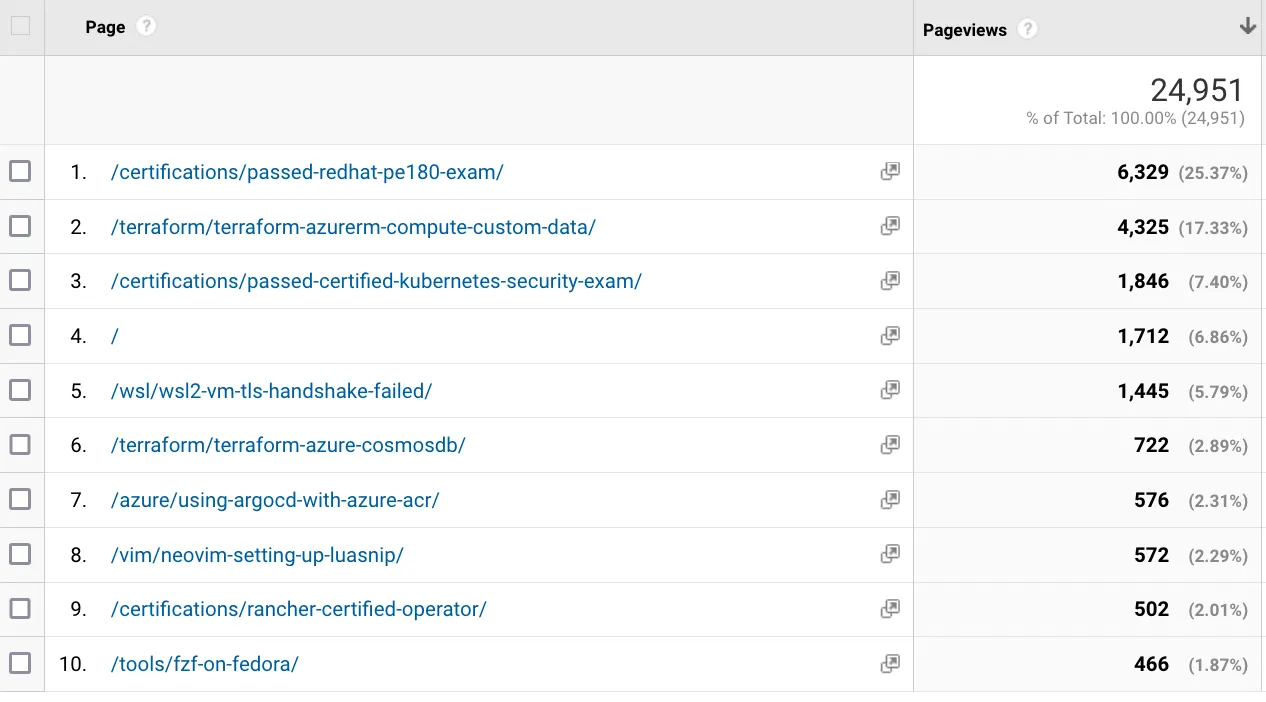The height and width of the screenshot is (702, 1266).
Task: Open external link icon for terraform-azure-cosmosdb row
Action: (x=890, y=445)
